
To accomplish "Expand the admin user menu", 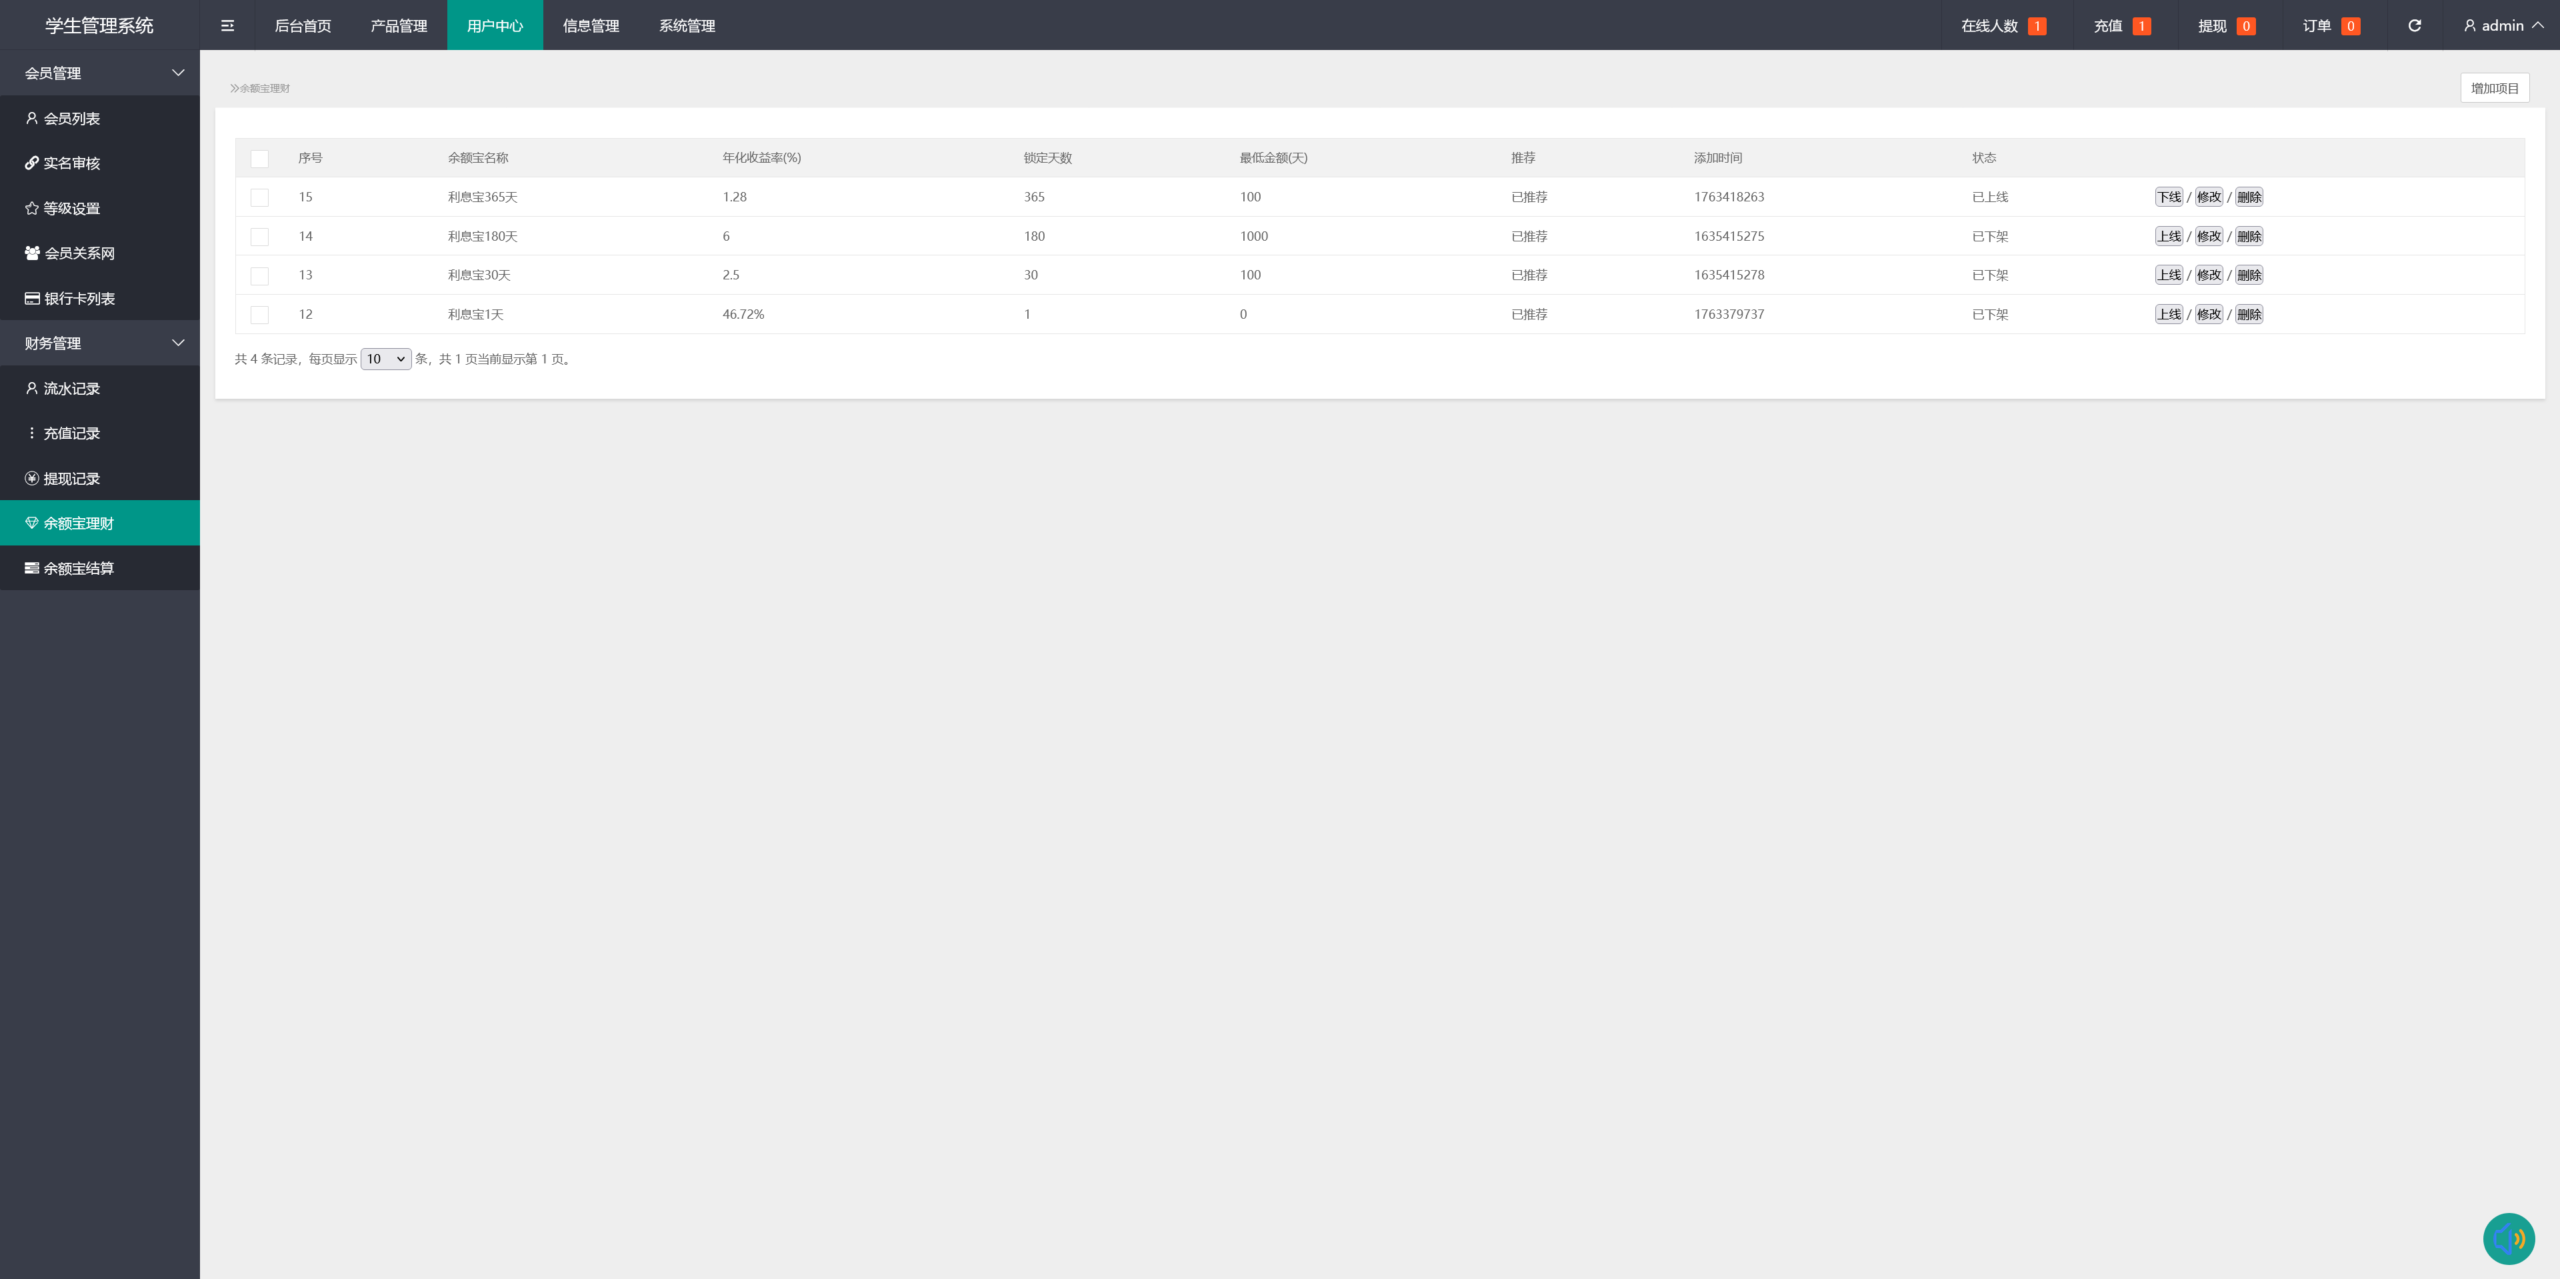I will [x=2503, y=26].
